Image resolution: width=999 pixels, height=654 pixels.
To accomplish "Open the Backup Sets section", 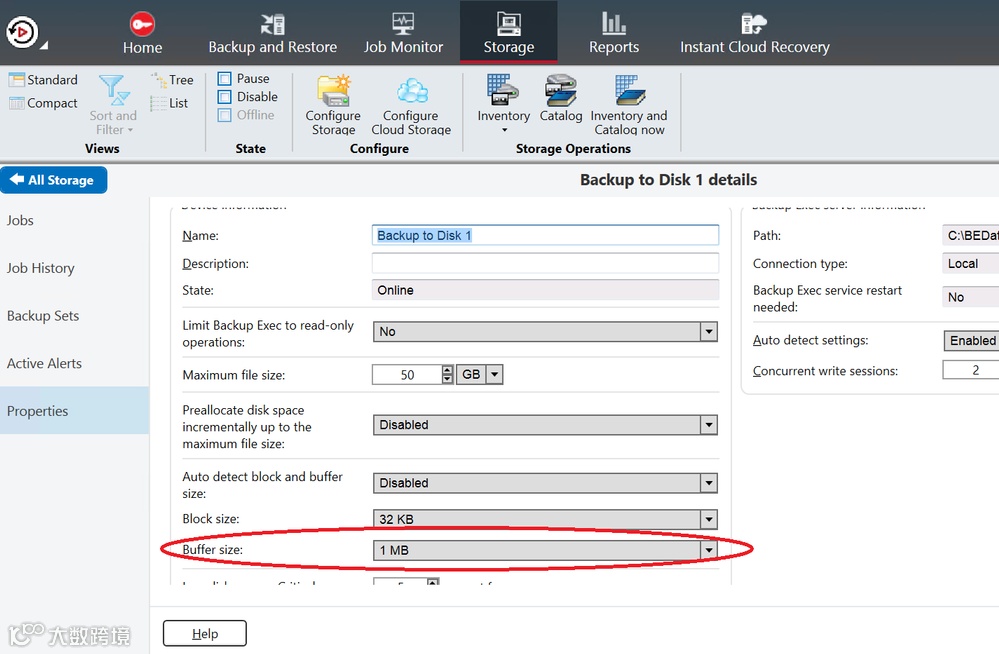I will pyautogui.click(x=75, y=316).
